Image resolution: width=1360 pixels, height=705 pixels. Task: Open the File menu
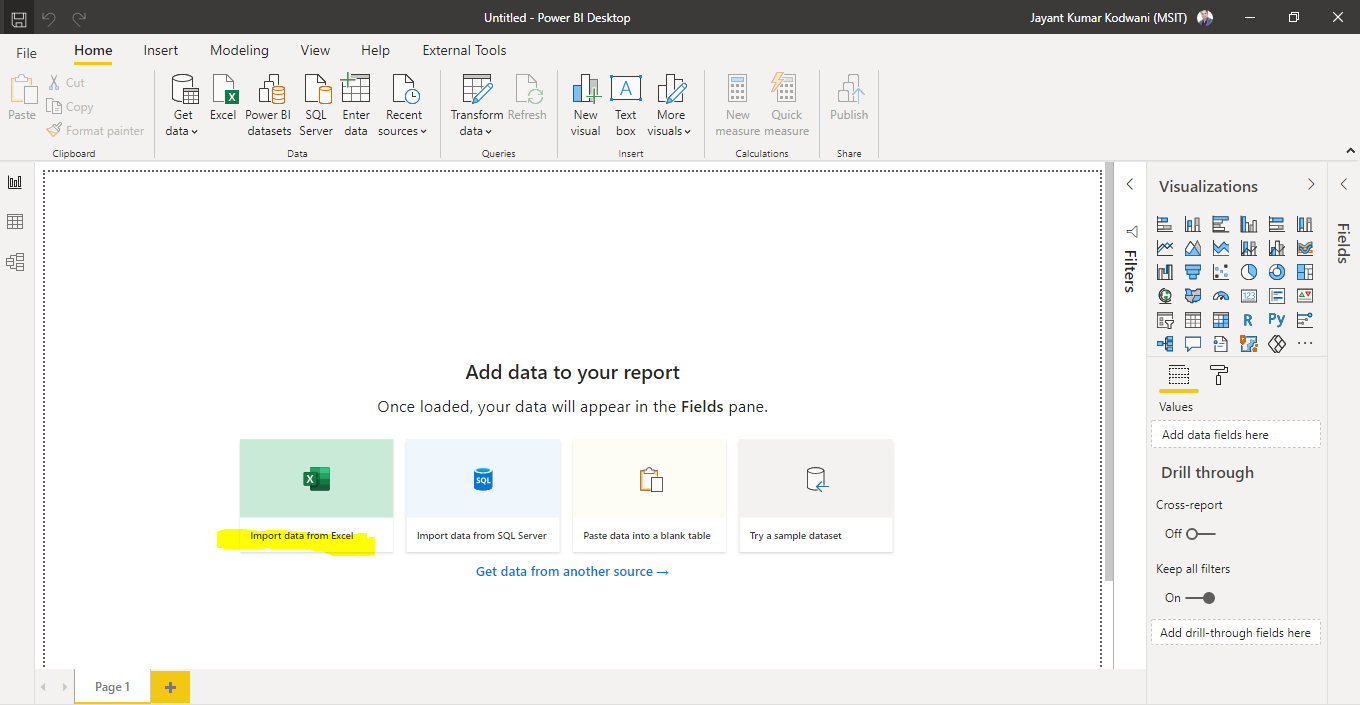tap(26, 53)
